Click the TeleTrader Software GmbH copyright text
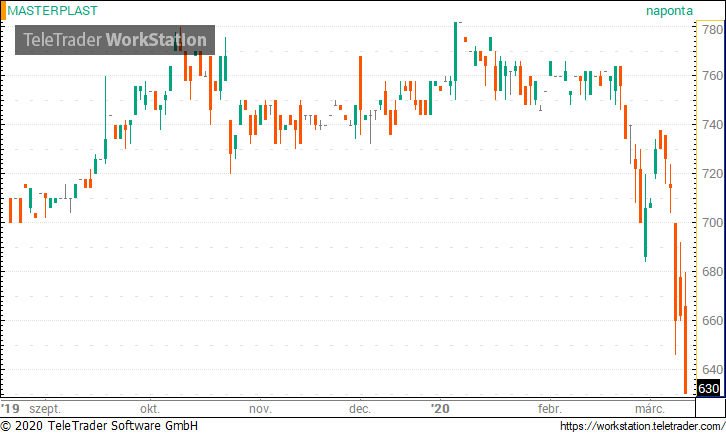 click(99, 426)
